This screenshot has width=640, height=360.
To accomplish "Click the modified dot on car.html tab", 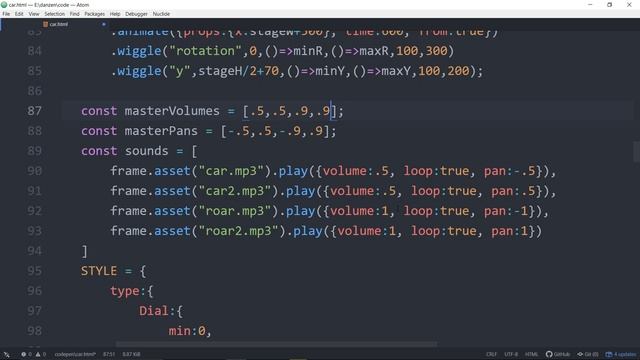I will (x=104, y=24).
